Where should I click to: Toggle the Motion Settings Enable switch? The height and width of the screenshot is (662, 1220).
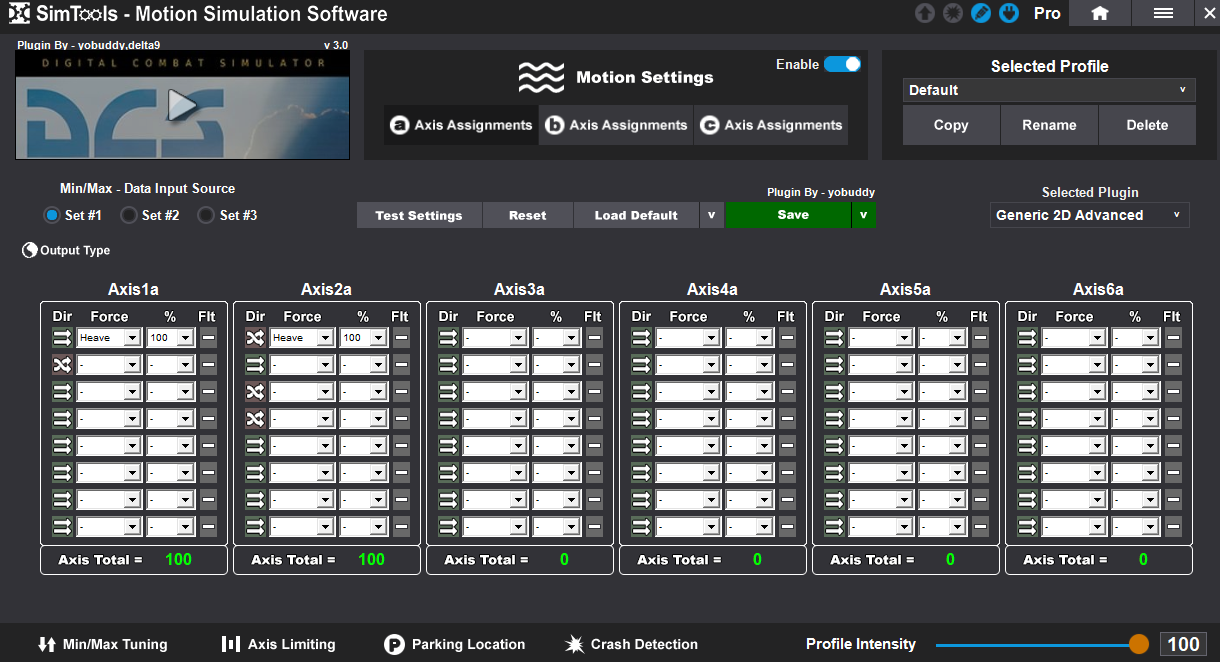click(x=842, y=64)
